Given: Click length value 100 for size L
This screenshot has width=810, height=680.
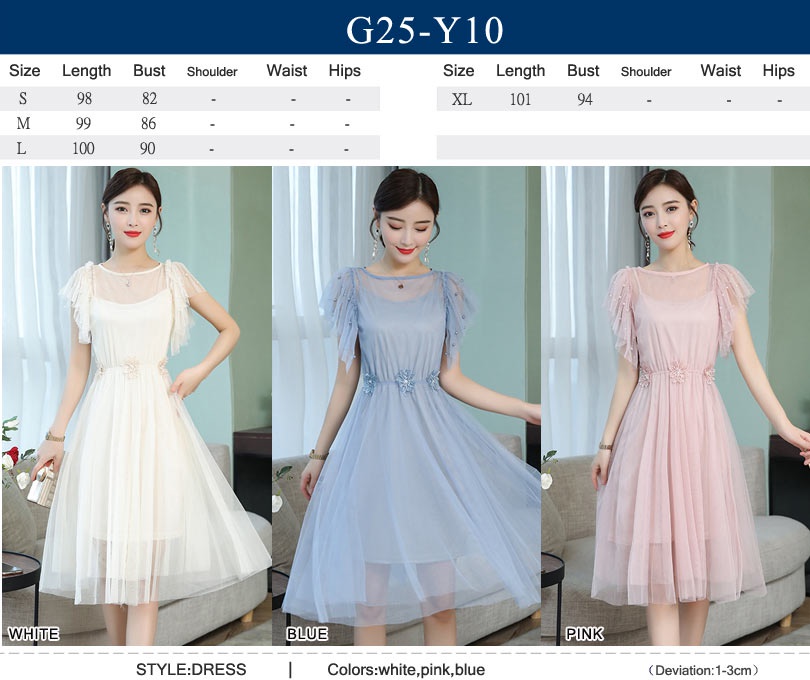Looking at the screenshot, I should pos(83,148).
